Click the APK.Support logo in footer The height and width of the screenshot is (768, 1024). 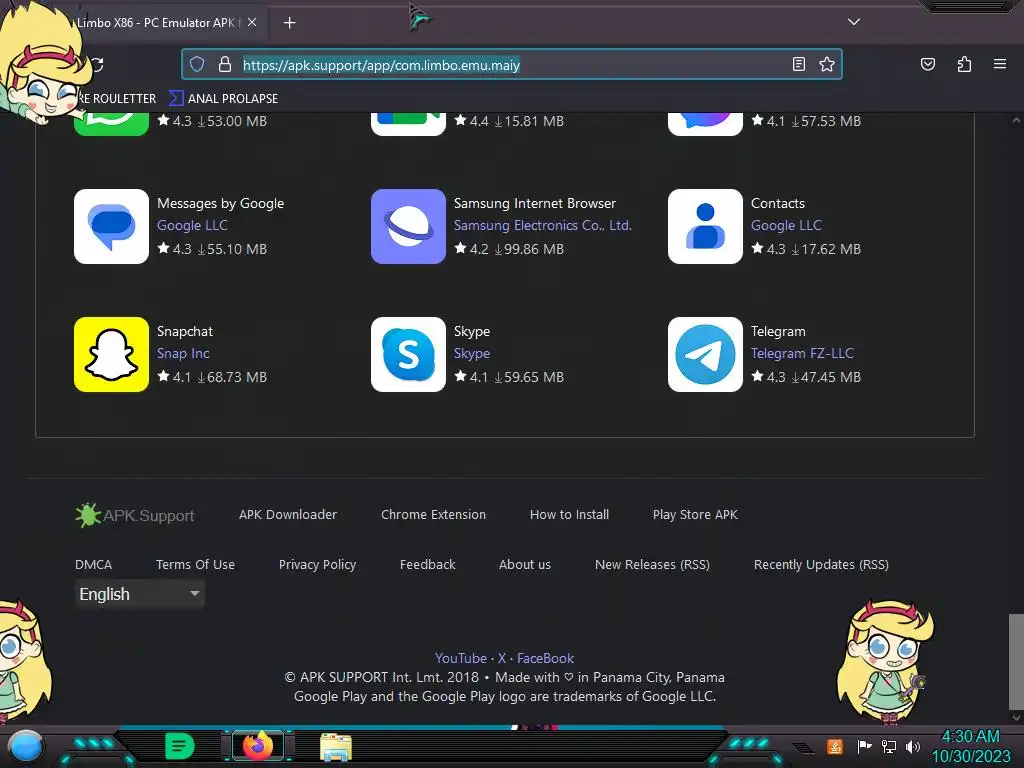click(x=135, y=515)
